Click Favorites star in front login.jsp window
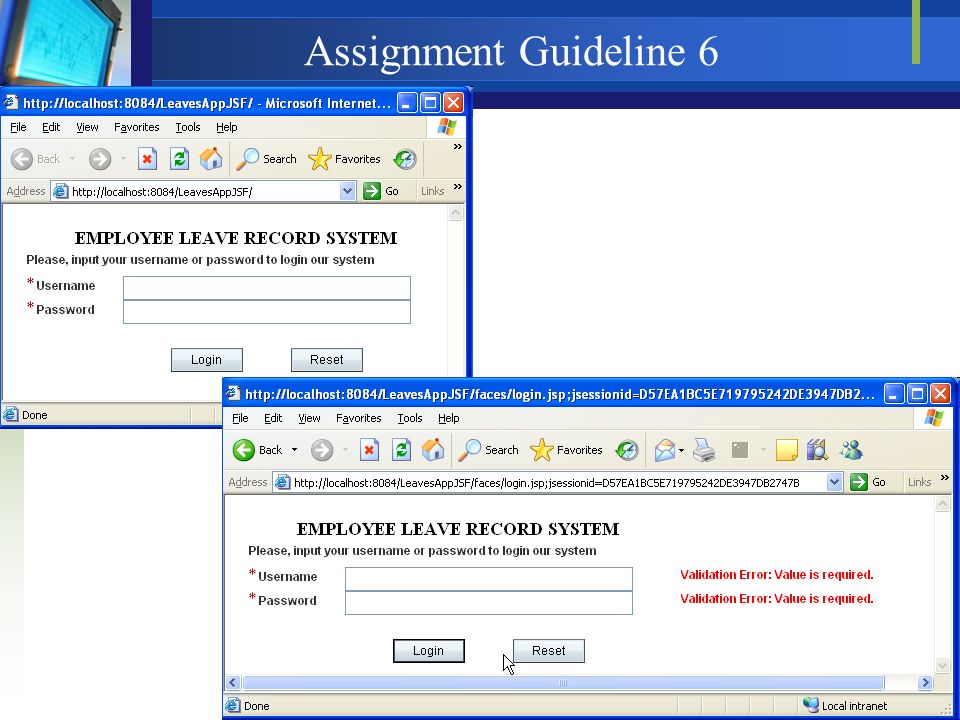Image resolution: width=960 pixels, height=720 pixels. pyautogui.click(x=541, y=450)
